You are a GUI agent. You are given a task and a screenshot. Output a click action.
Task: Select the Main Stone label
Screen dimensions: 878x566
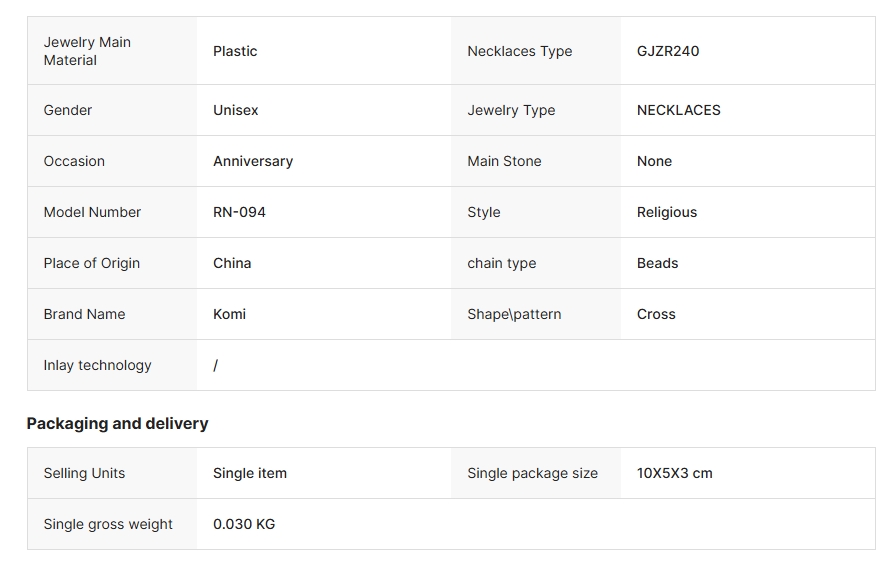point(504,161)
